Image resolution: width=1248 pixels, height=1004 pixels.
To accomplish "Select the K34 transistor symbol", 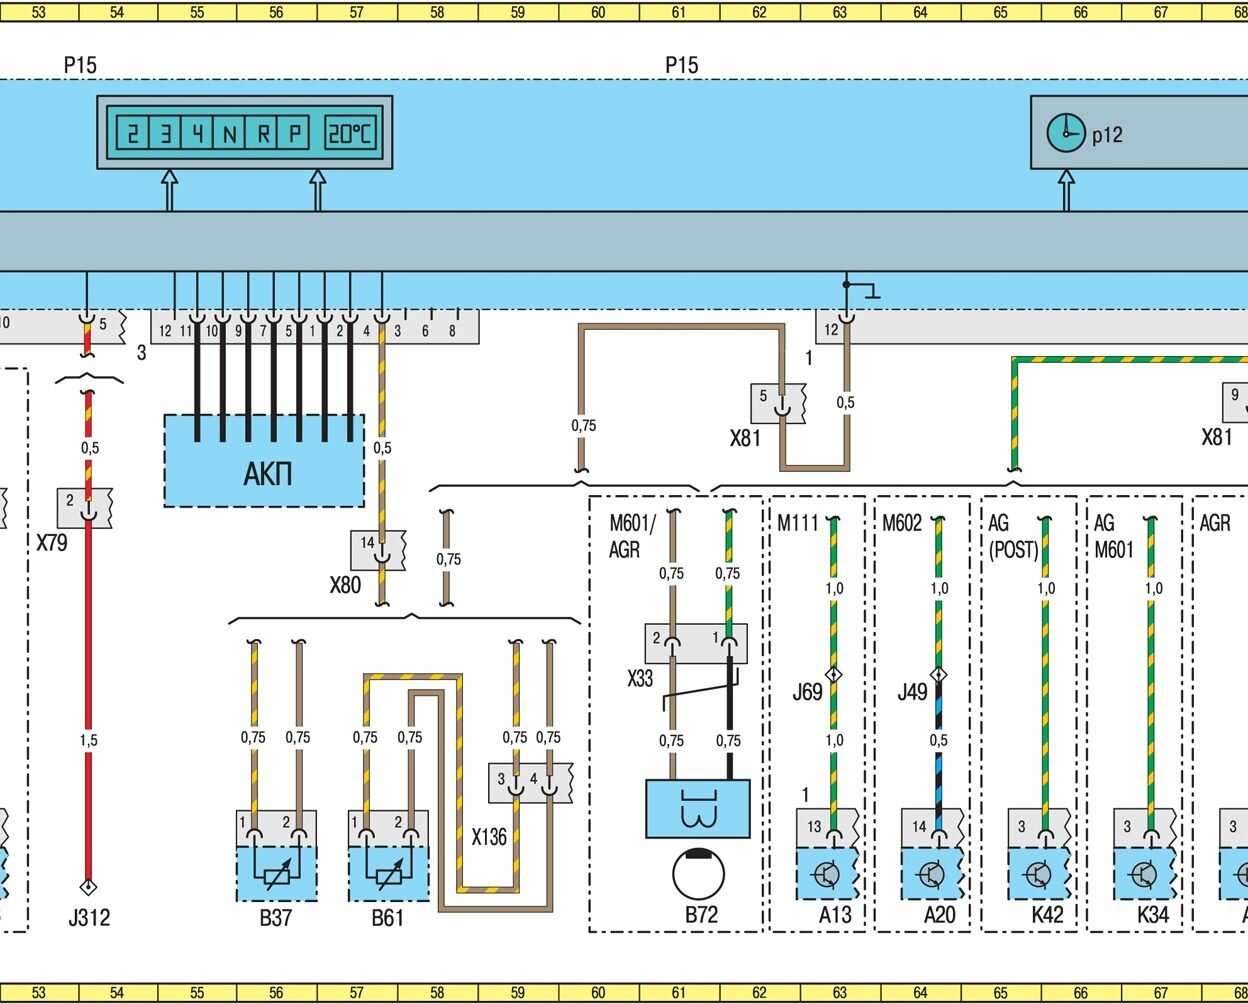I will (1145, 875).
